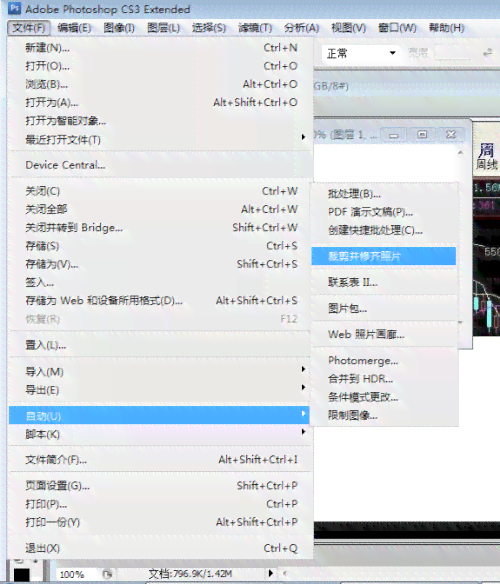Open status bar info arrow menu

point(271,573)
